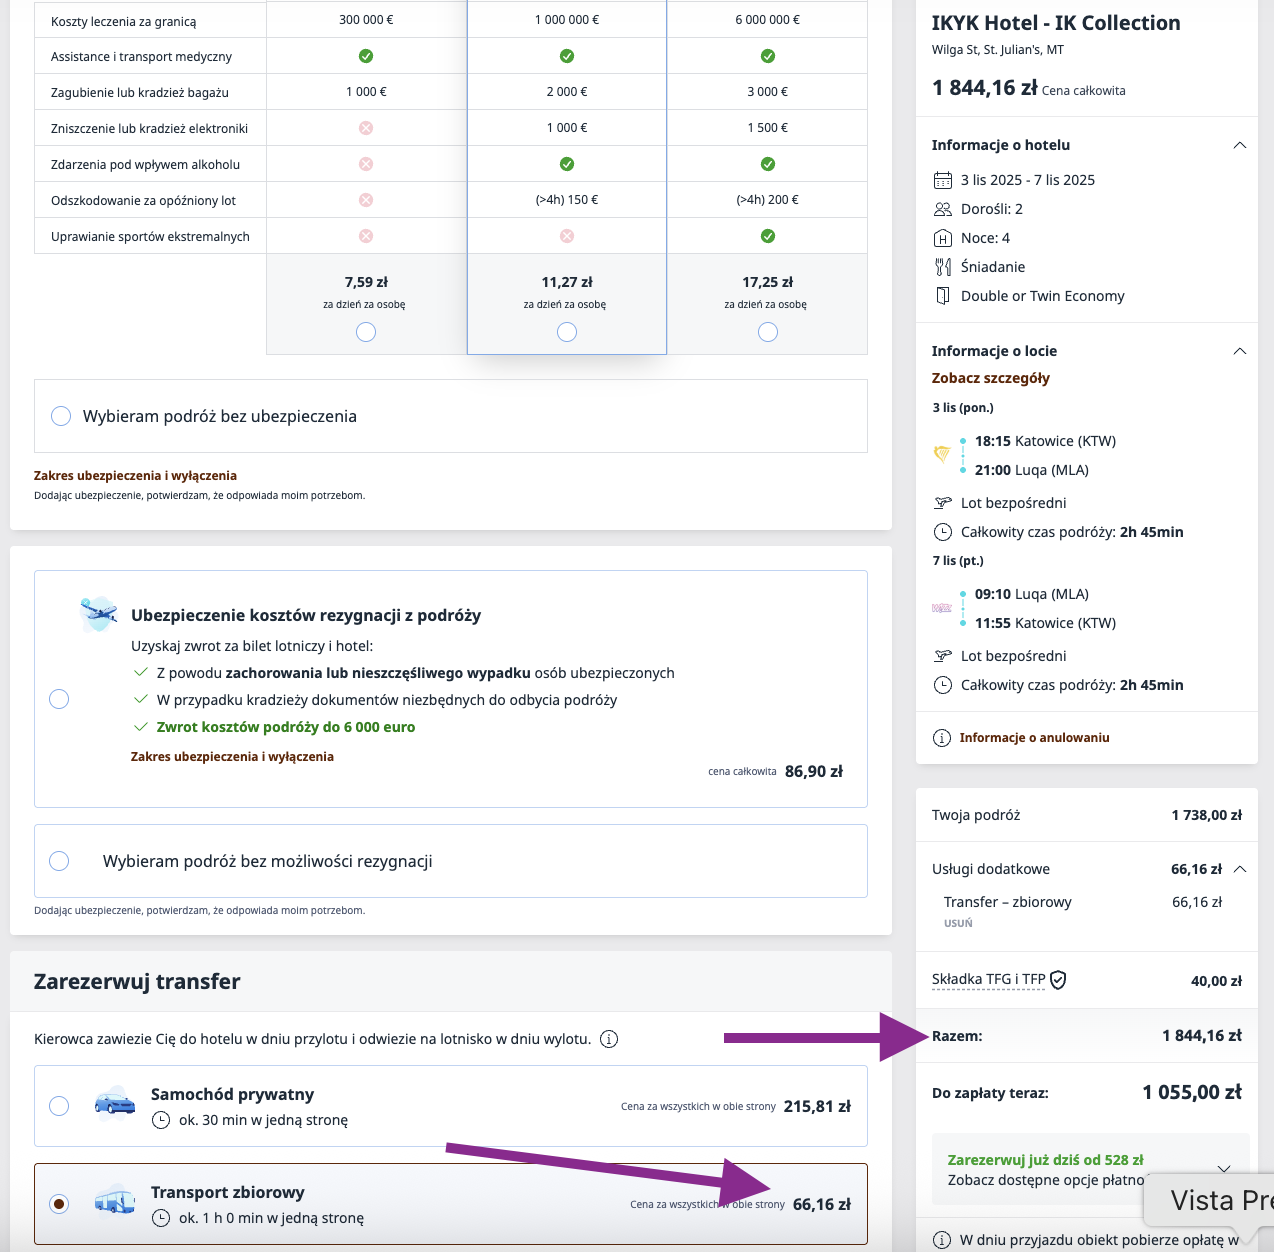Click Ryanair airline logo for outbound flight
1274x1252 pixels.
[x=942, y=454]
